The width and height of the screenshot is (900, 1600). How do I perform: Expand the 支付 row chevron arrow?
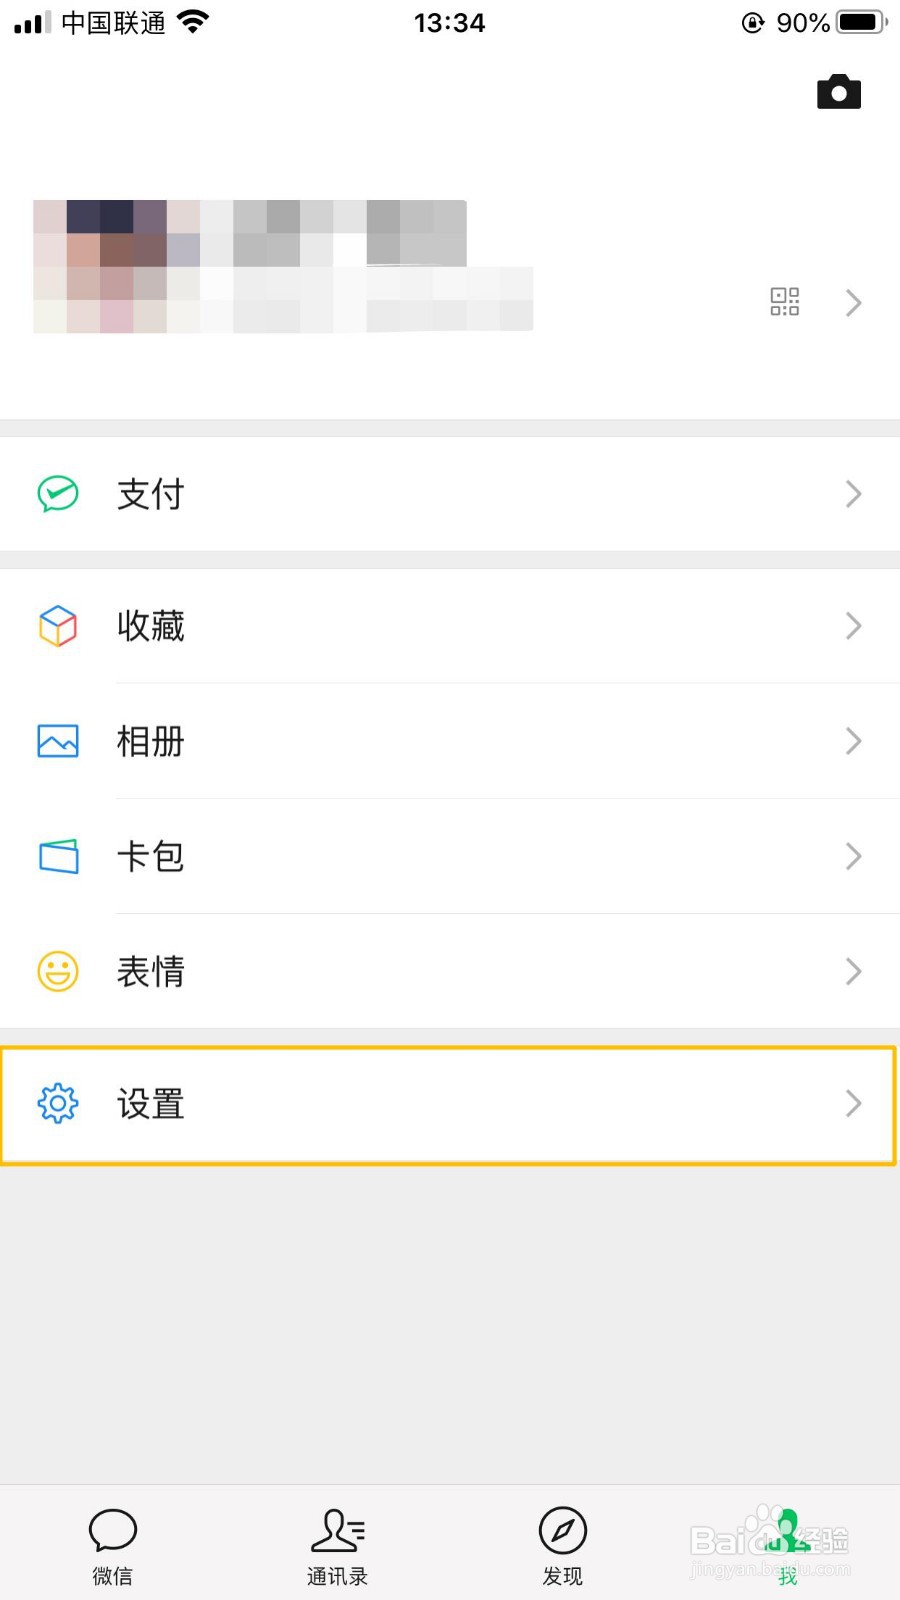click(x=853, y=493)
